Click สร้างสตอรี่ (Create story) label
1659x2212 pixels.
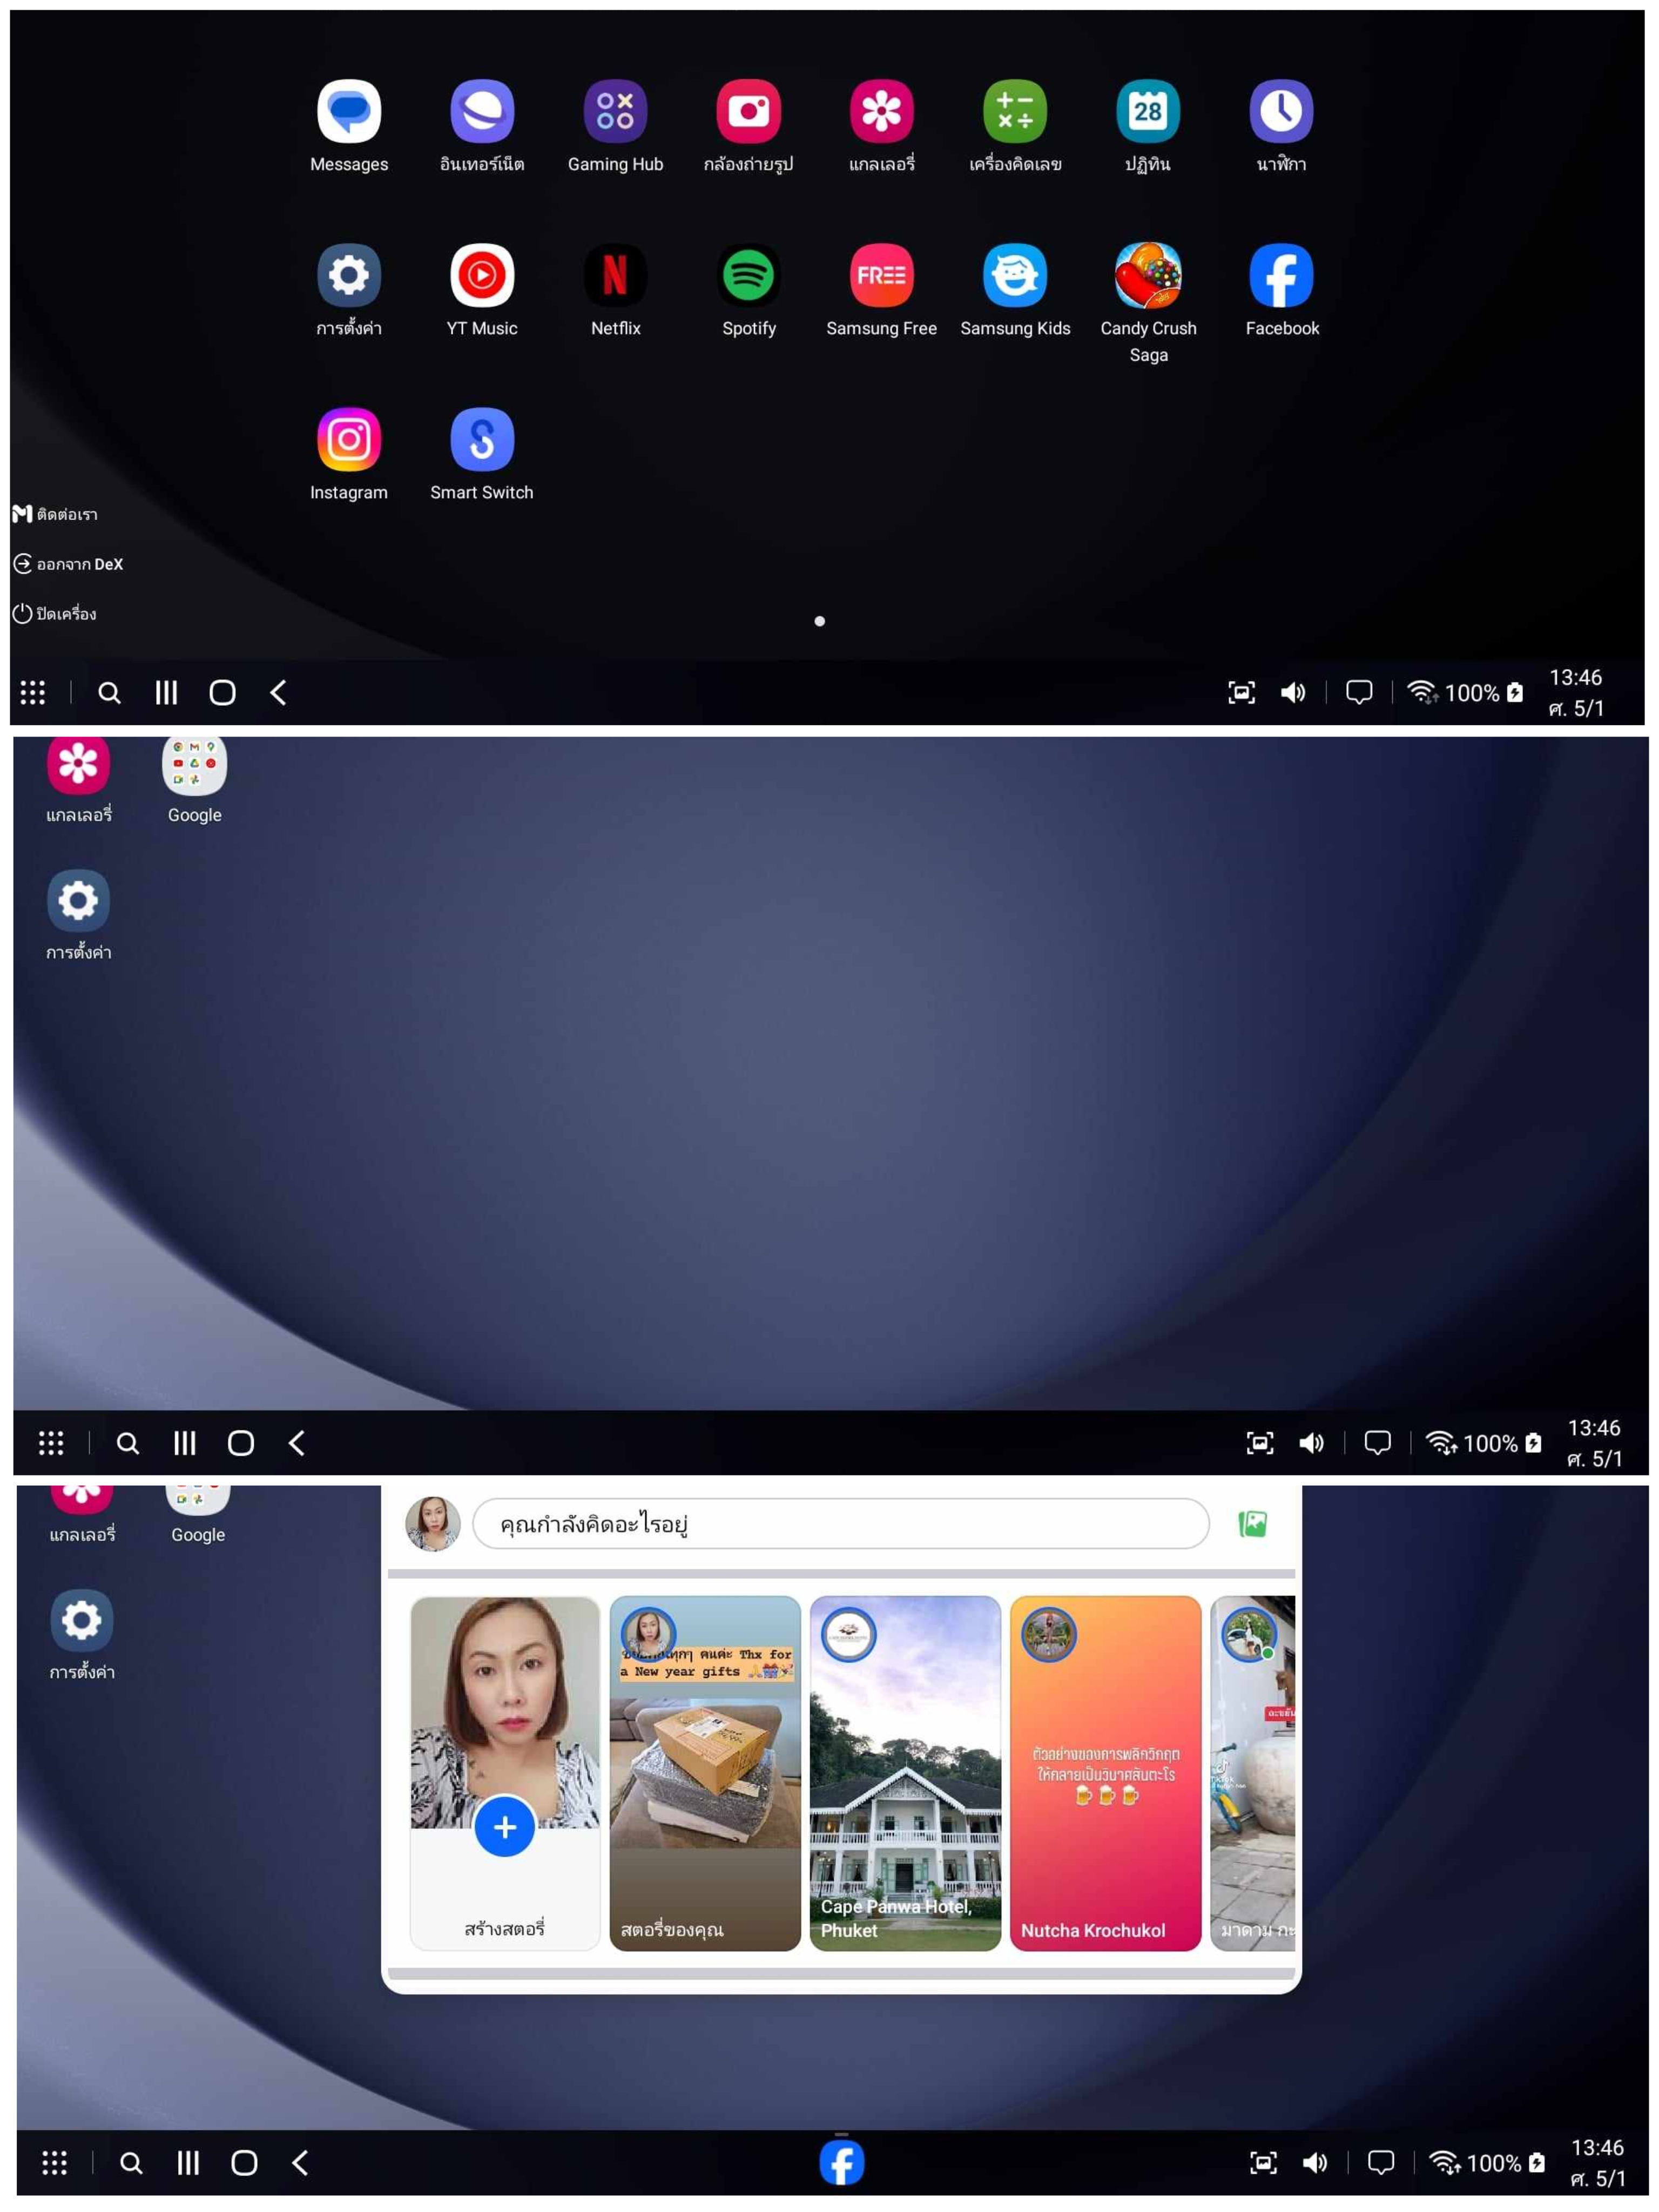(x=504, y=1928)
